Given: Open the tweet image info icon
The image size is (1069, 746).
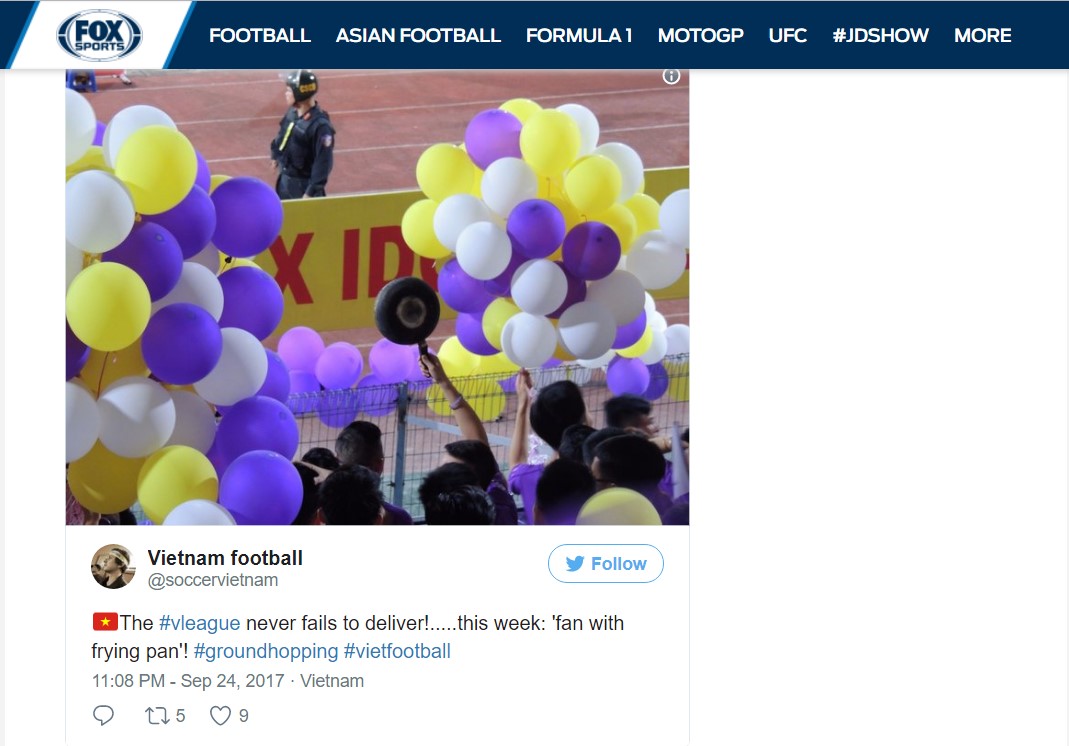Looking at the screenshot, I should [671, 76].
